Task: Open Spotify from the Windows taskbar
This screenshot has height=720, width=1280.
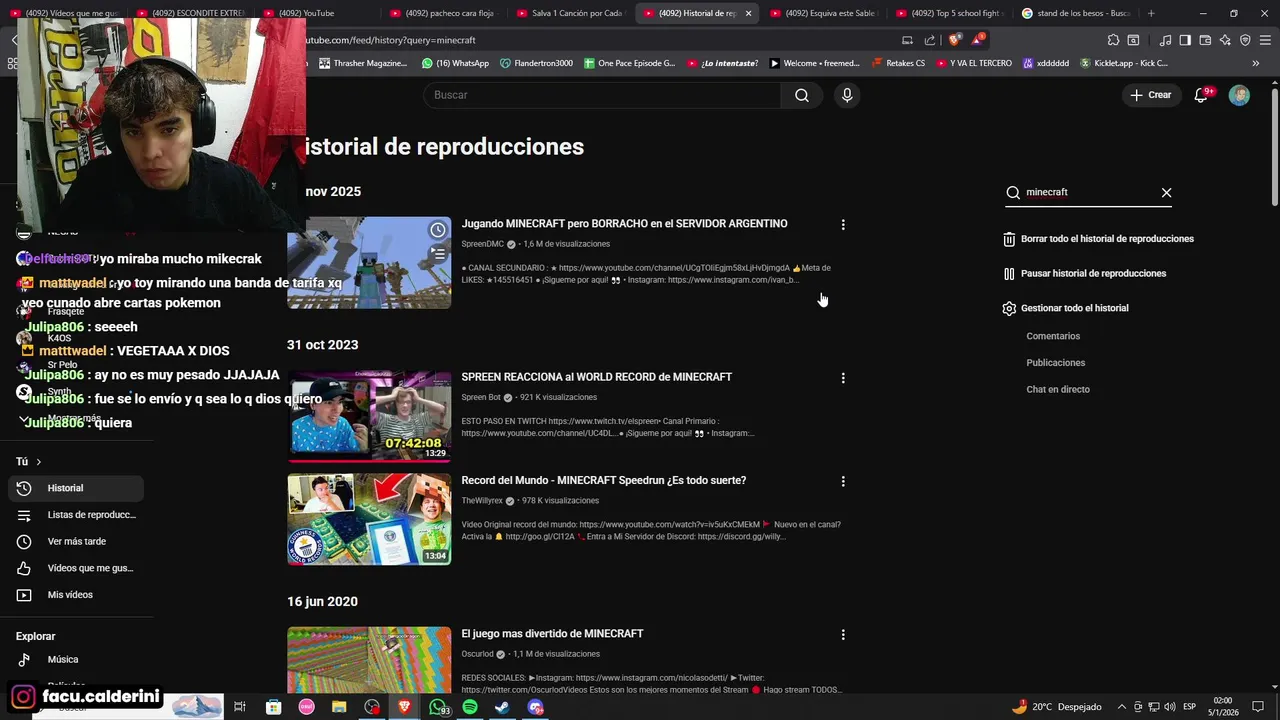Action: click(470, 707)
